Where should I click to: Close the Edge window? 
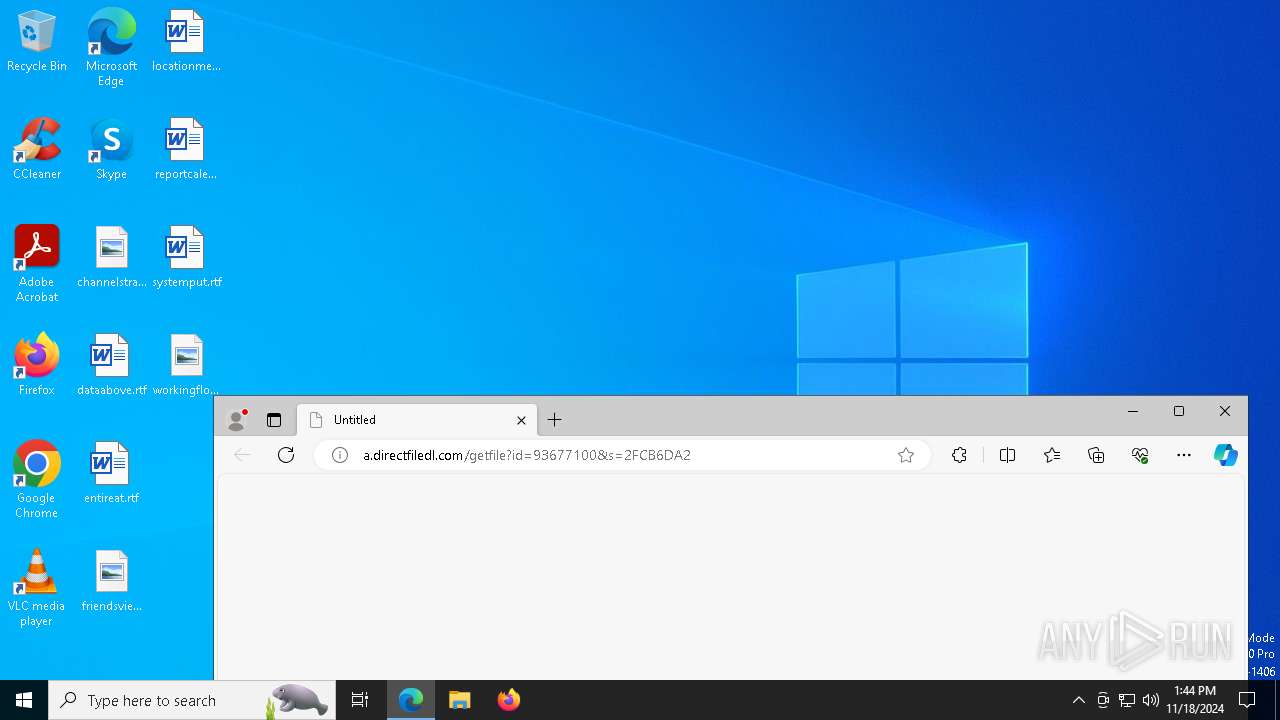click(1225, 411)
